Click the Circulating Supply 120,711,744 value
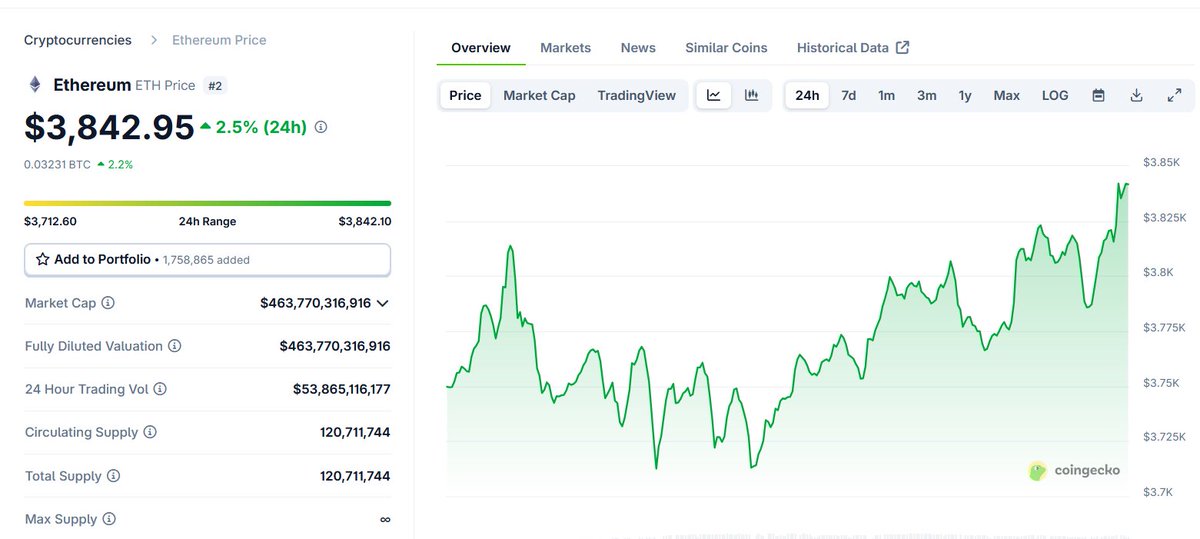Screen dimensions: 1200x539 click(x=355, y=432)
